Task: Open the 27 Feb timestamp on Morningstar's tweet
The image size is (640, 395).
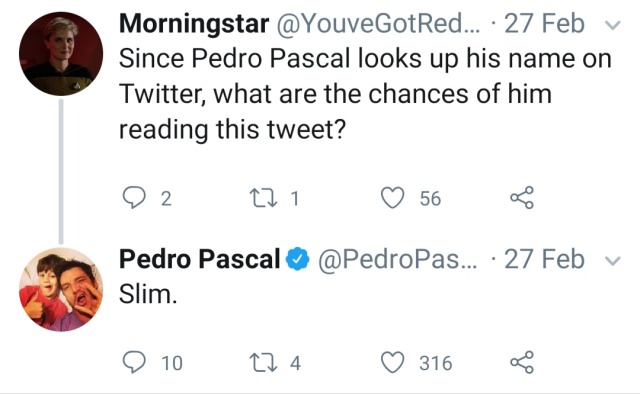Action: pos(544,24)
